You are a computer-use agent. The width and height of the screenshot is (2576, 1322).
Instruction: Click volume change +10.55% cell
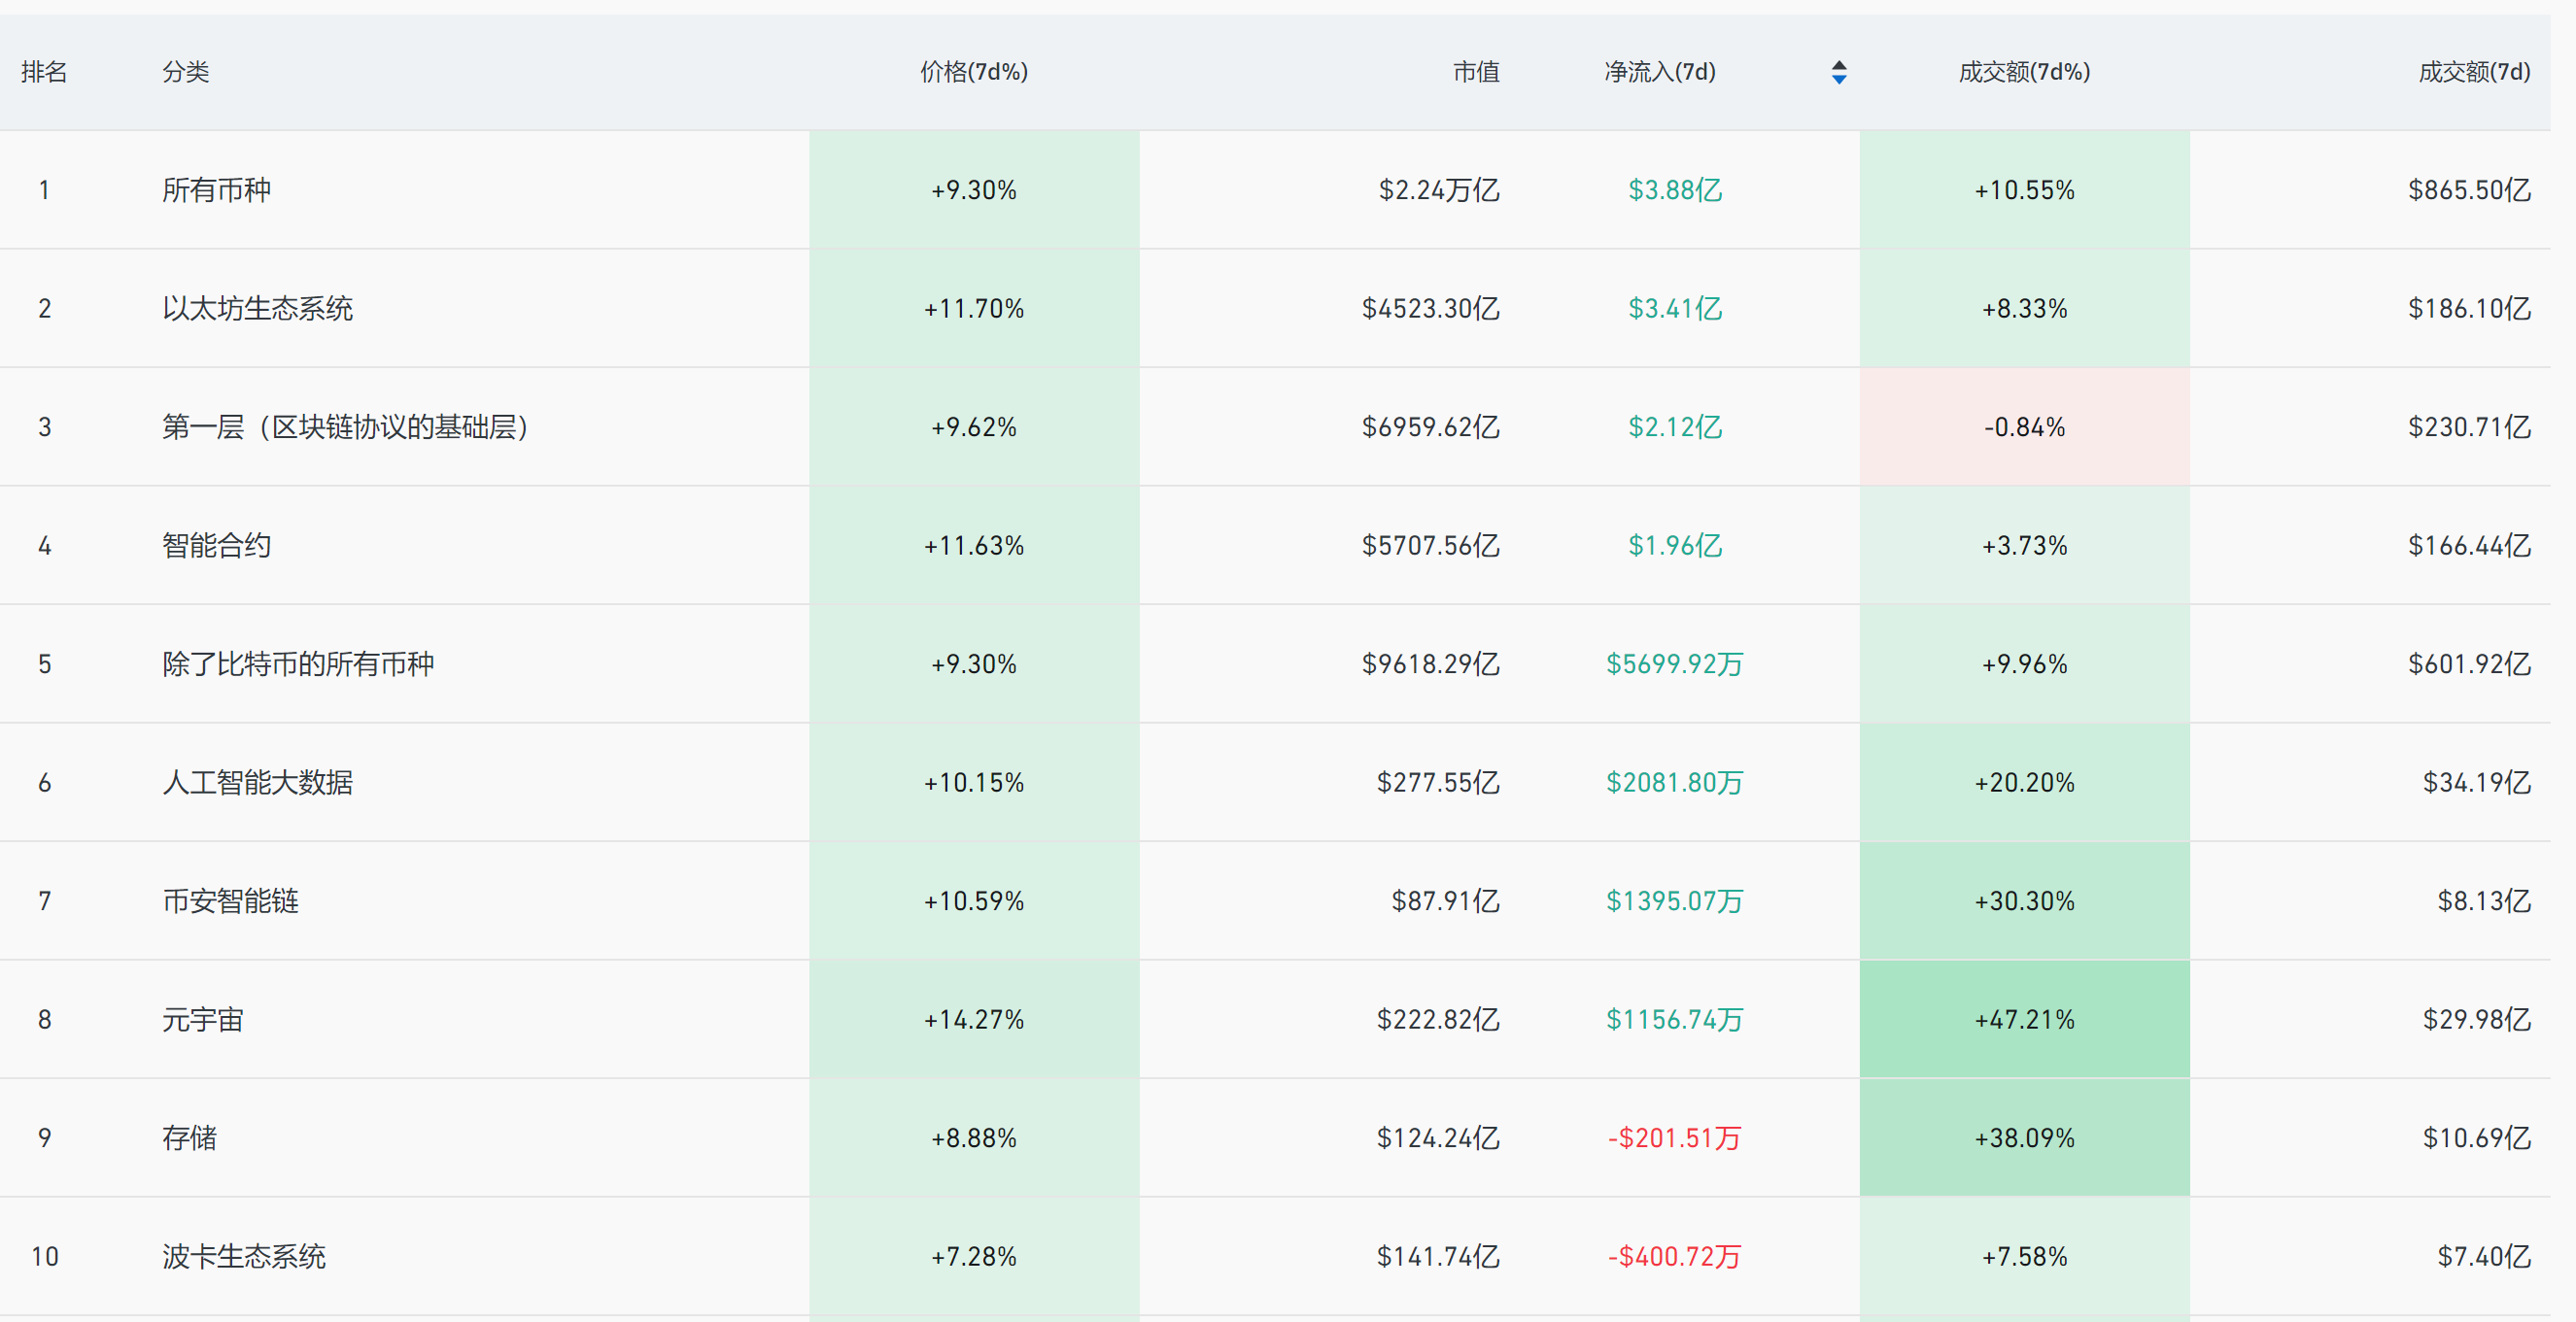point(2024,190)
